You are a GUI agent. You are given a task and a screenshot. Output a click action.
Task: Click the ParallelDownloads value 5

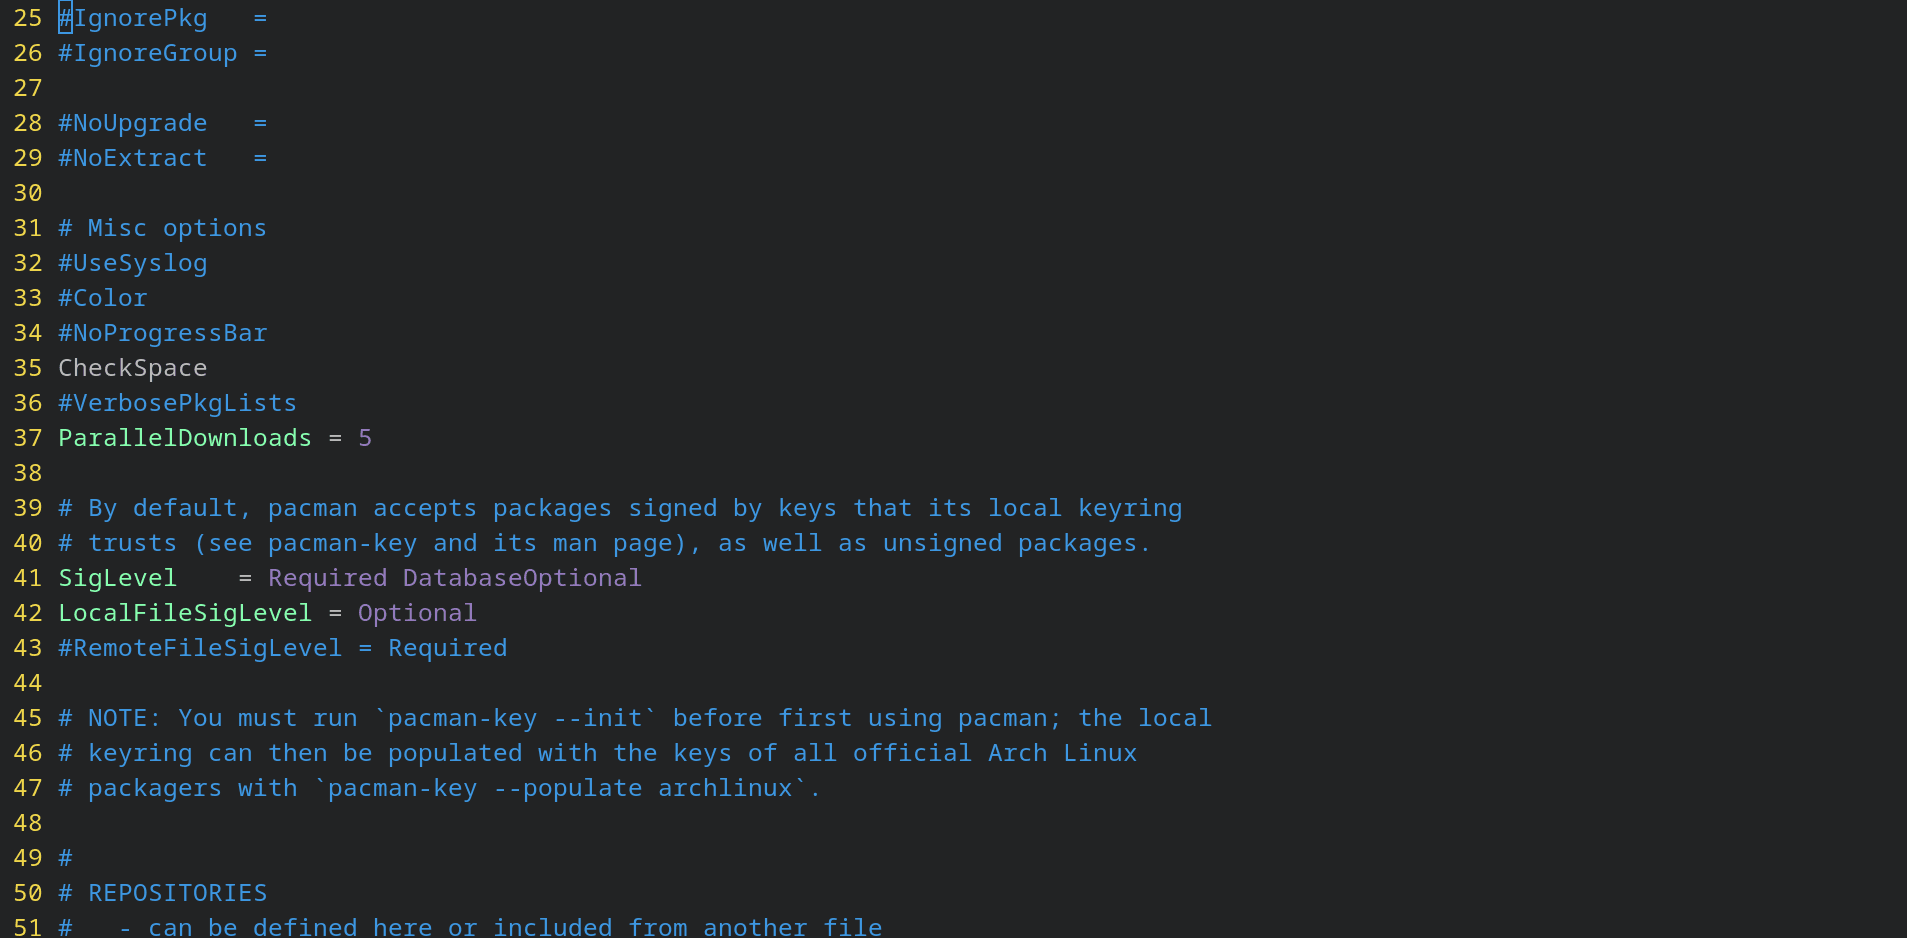tap(365, 438)
